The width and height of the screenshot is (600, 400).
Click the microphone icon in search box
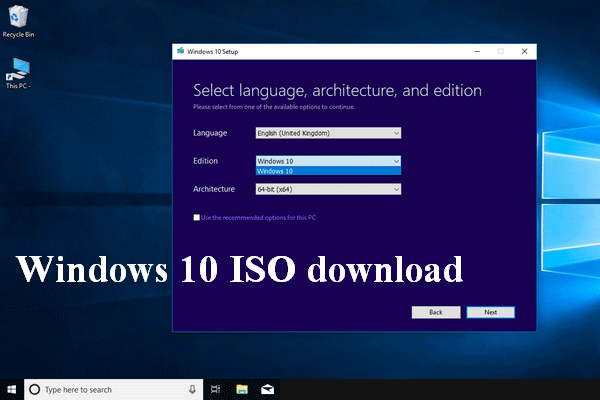pos(192,390)
